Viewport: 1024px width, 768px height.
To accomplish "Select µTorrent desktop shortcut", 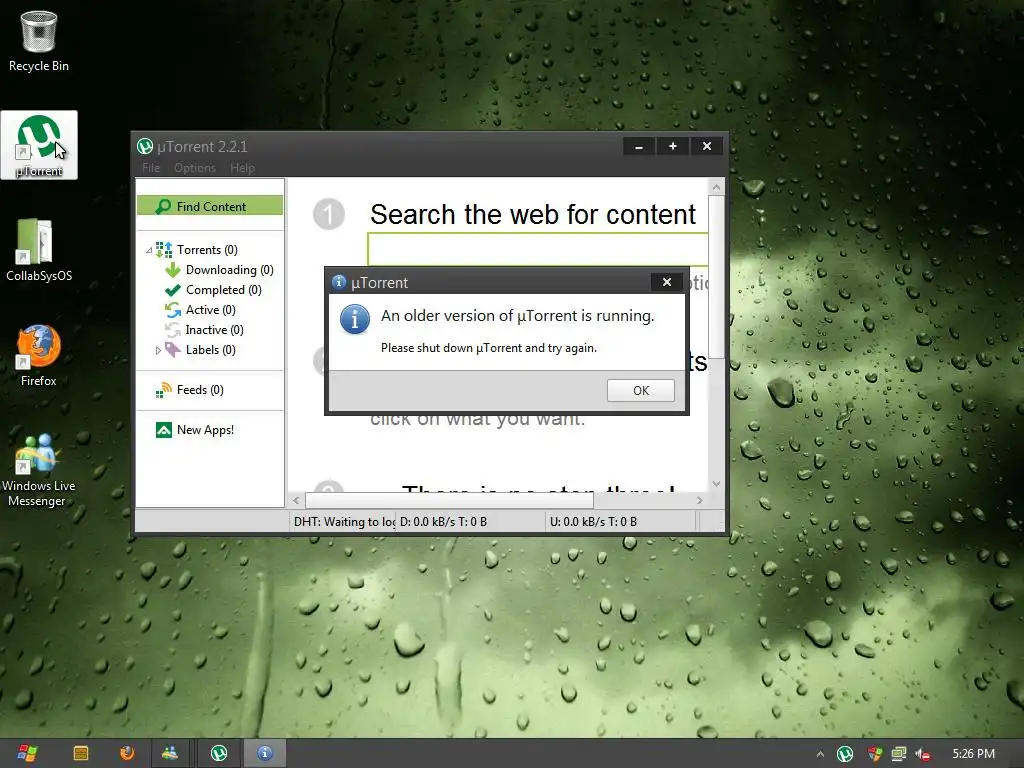I will click(x=39, y=145).
